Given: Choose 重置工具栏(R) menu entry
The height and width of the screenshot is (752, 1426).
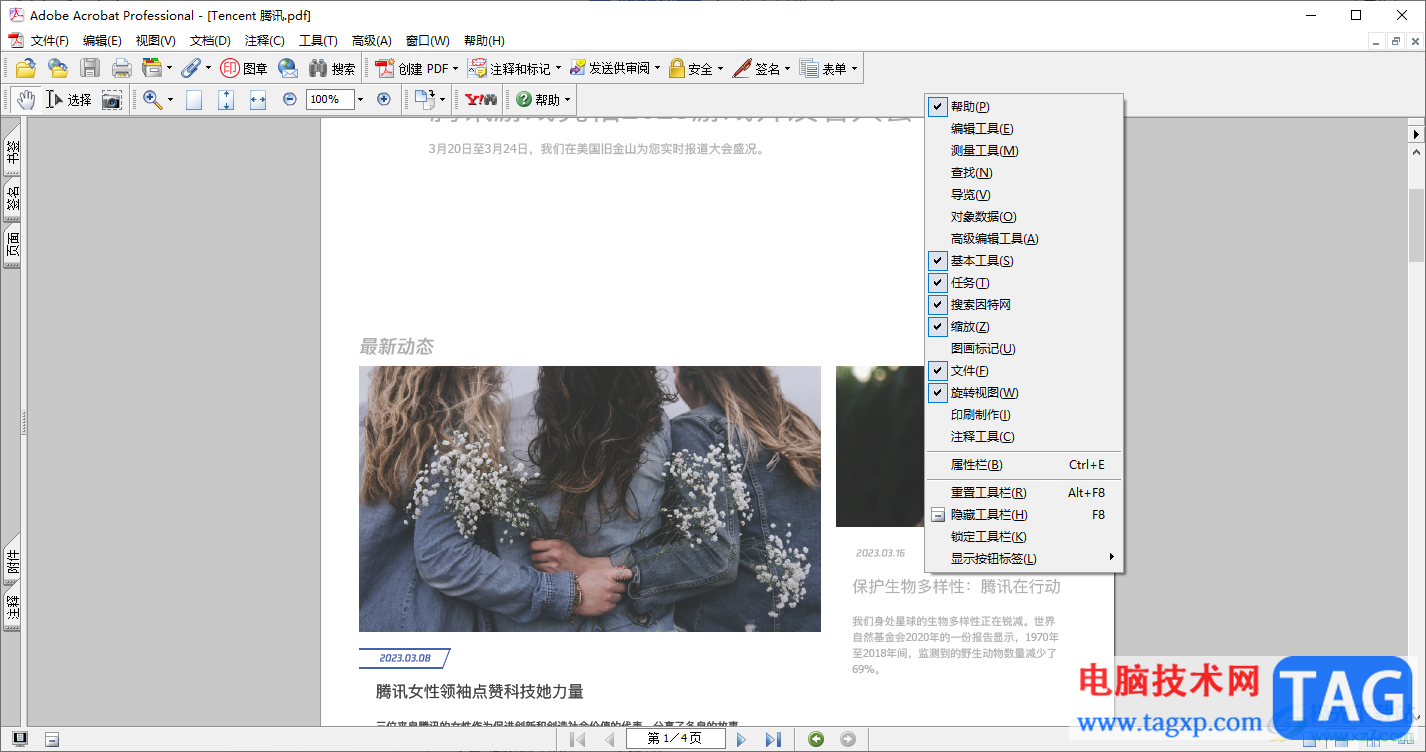Looking at the screenshot, I should click(x=1024, y=493).
